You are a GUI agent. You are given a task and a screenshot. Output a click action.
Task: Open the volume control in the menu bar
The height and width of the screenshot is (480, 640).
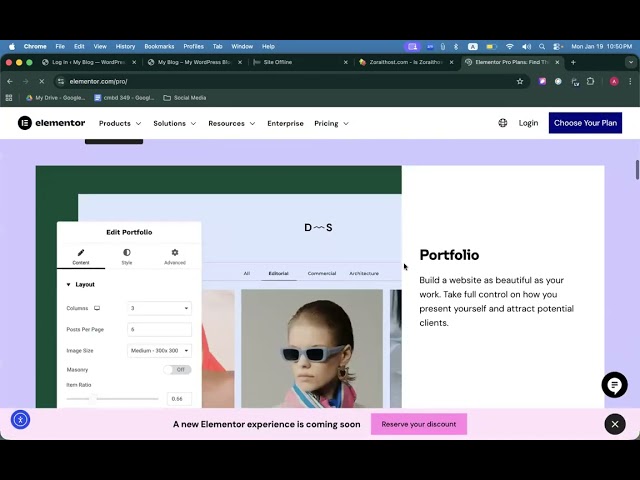click(x=526, y=47)
